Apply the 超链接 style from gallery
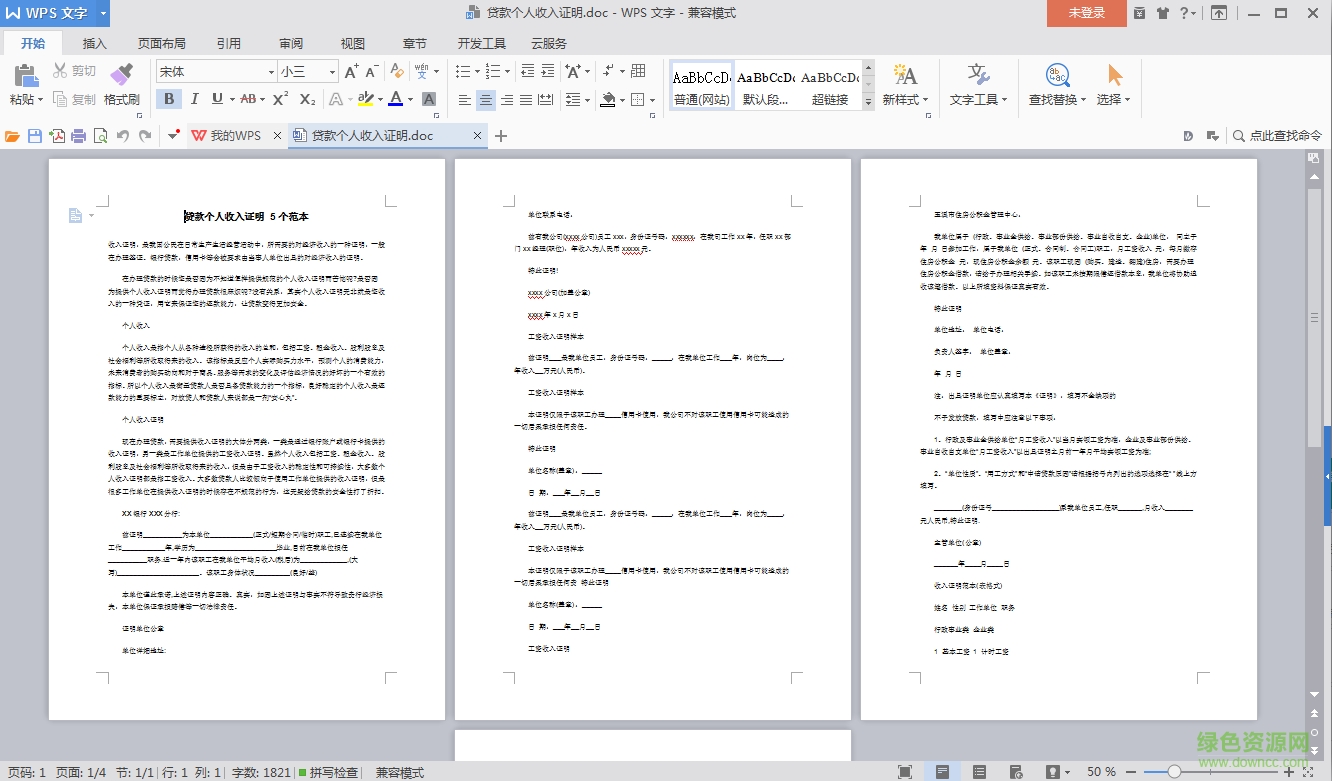This screenshot has width=1332, height=781. (829, 86)
